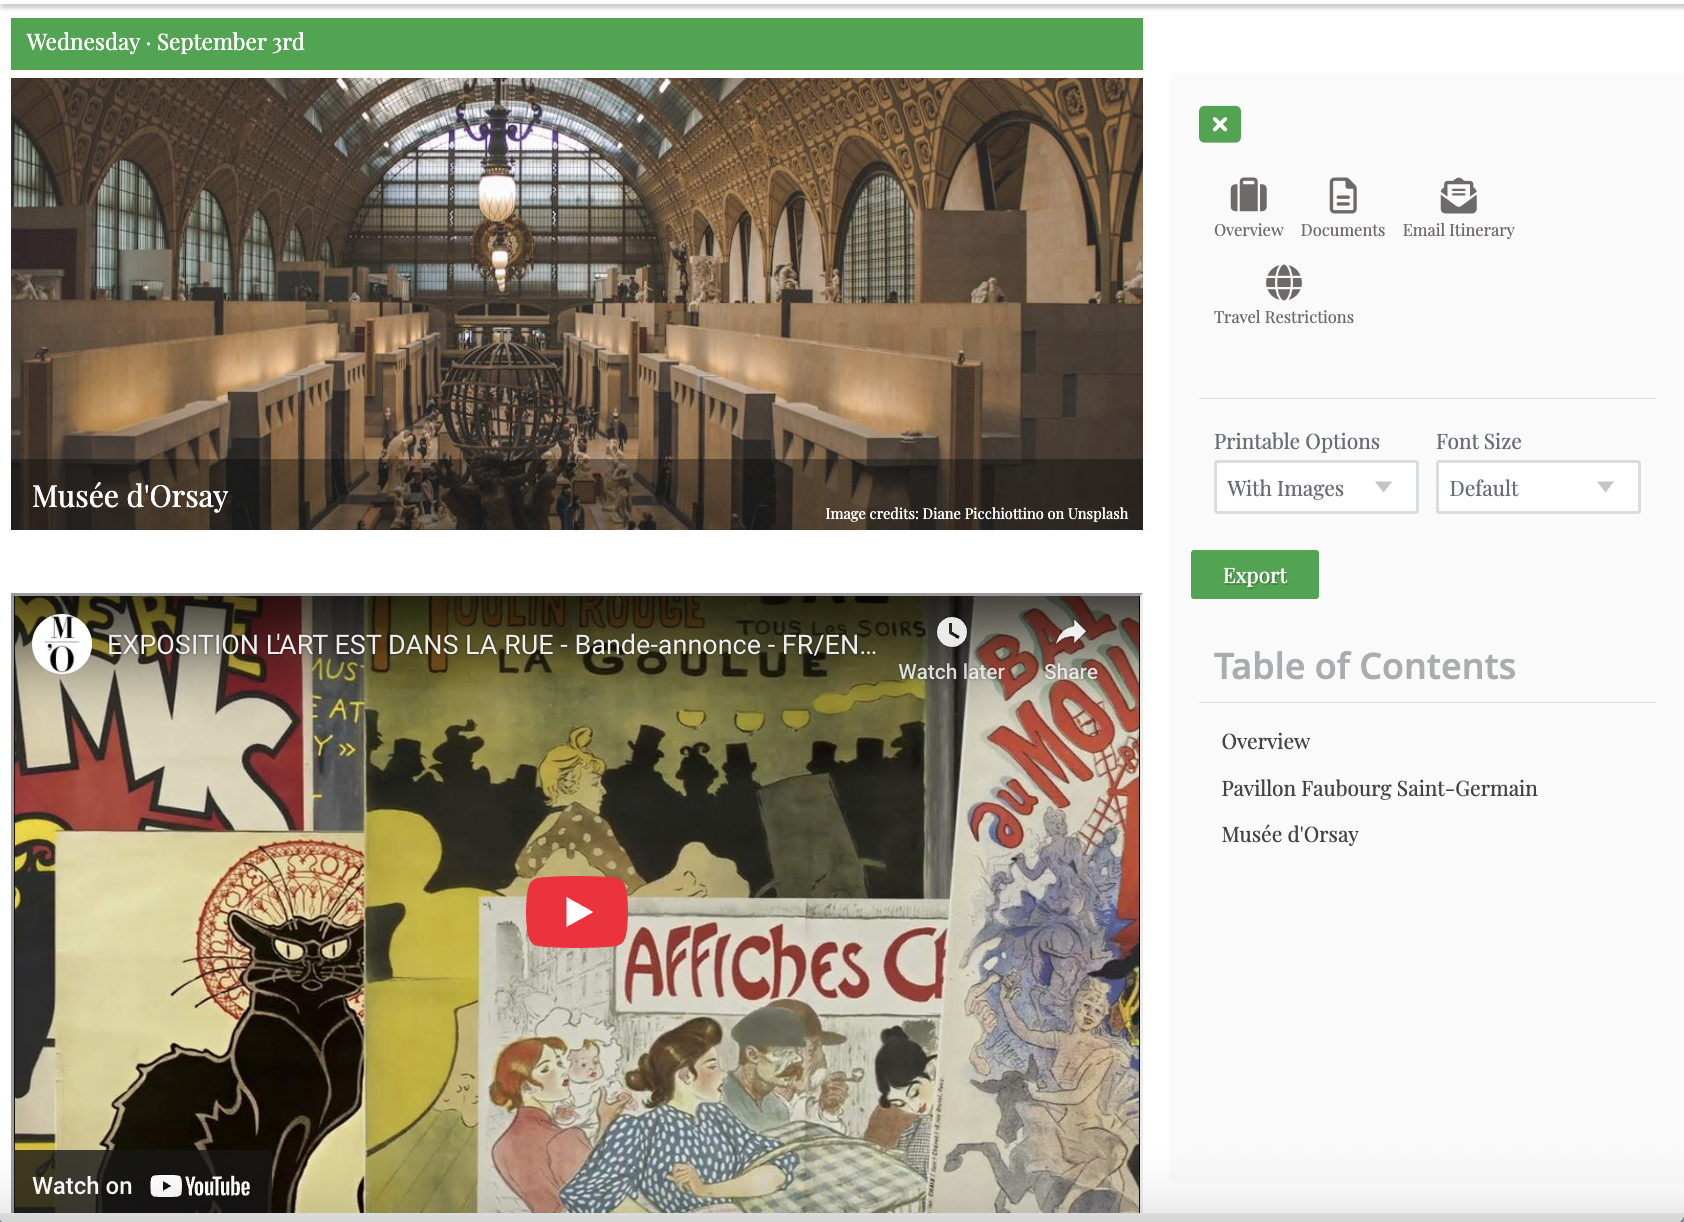Click the Musée d'Orsay image caption
Screen dimensions: 1684x1222
[130, 496]
